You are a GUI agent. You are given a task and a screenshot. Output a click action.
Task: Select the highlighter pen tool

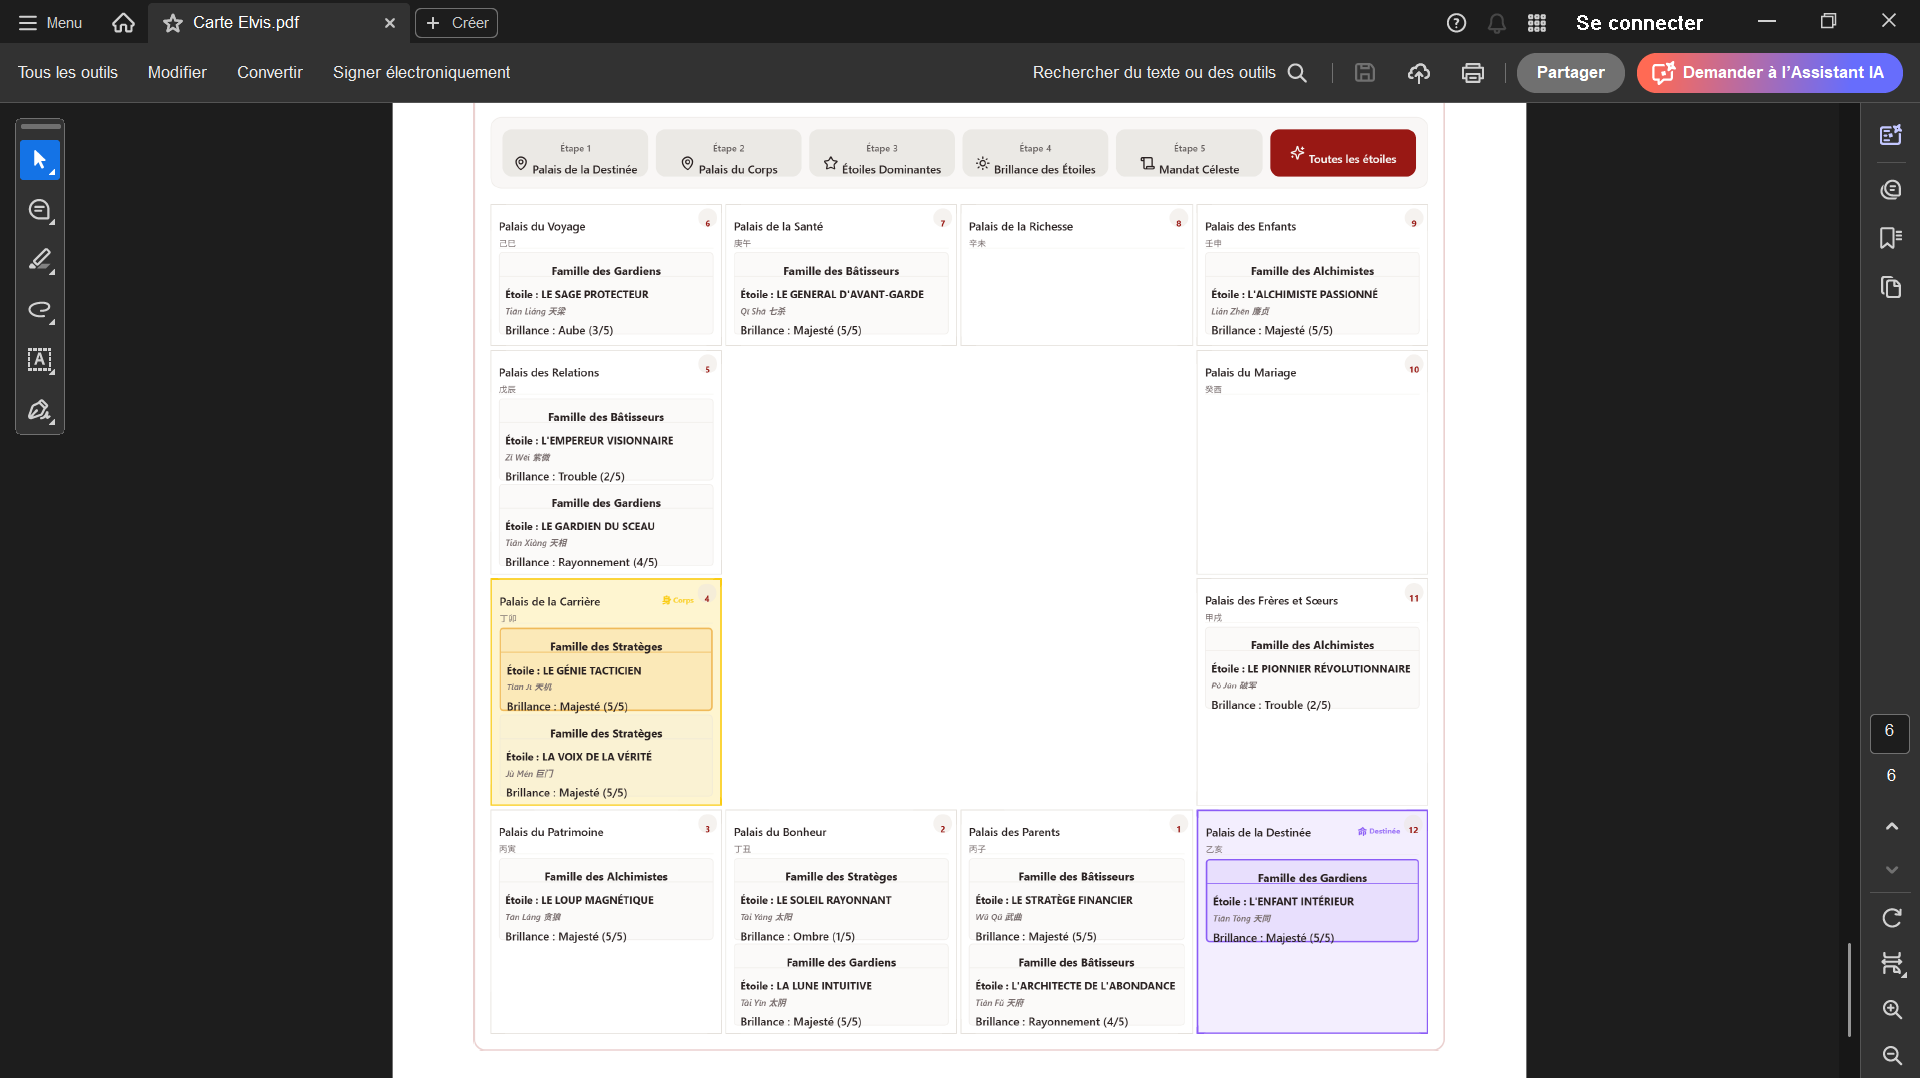click(39, 260)
